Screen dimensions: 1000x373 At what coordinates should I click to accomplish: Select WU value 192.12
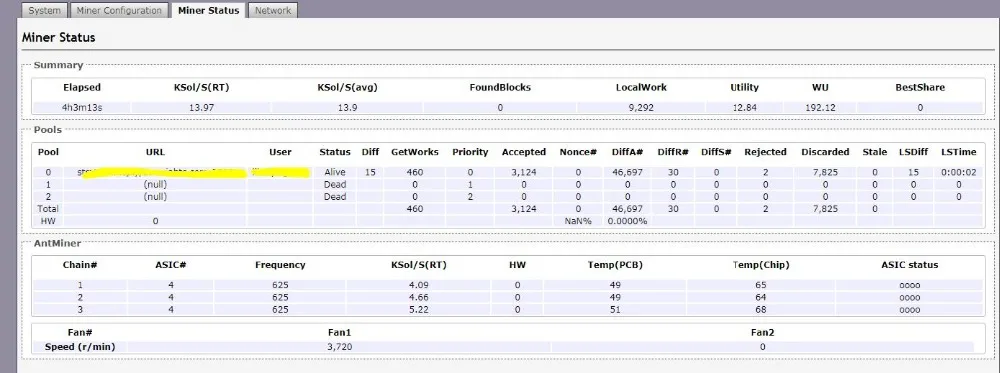click(x=820, y=108)
